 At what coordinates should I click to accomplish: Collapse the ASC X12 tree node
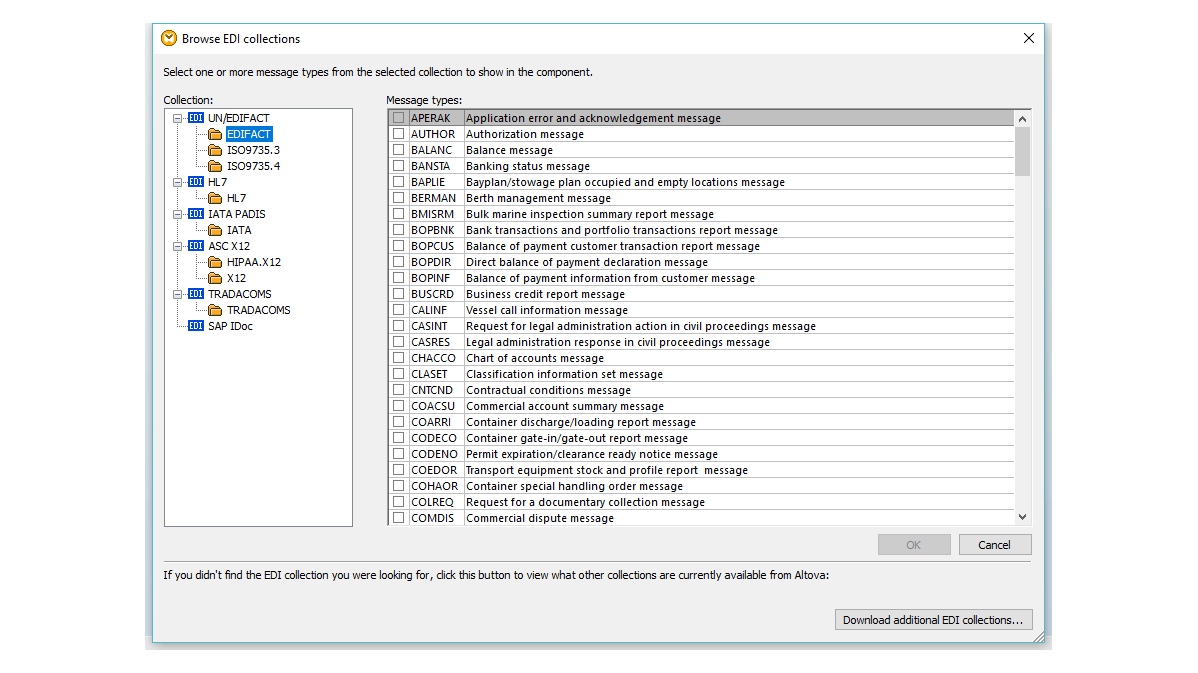177,247
